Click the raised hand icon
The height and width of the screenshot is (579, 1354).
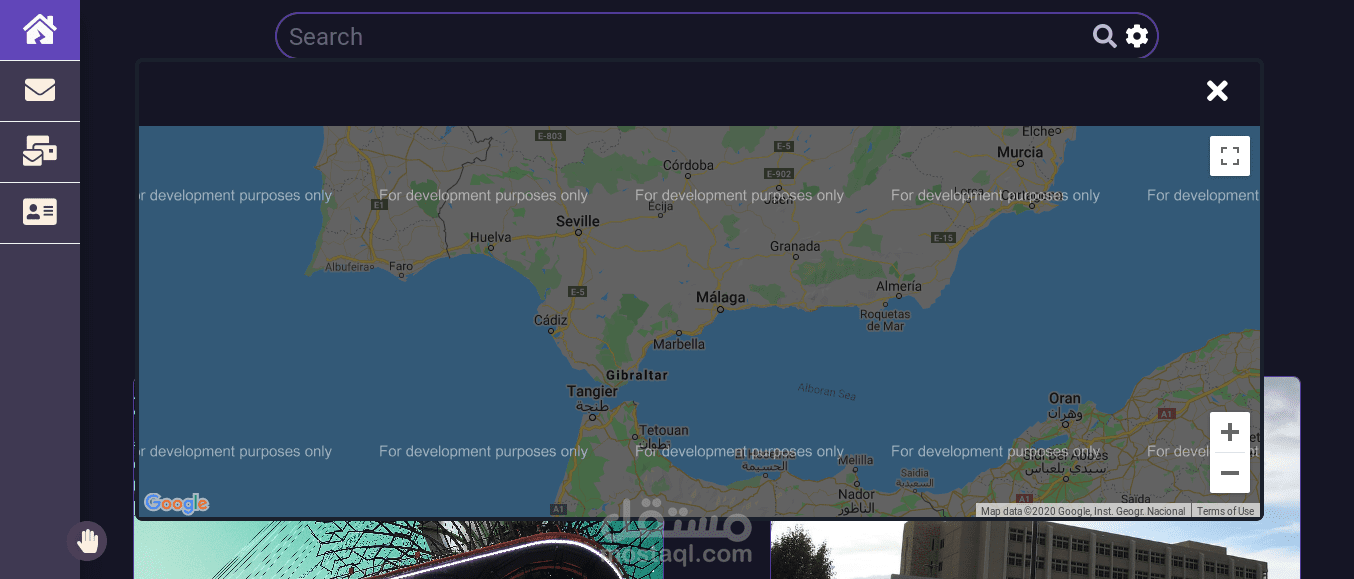coord(88,541)
